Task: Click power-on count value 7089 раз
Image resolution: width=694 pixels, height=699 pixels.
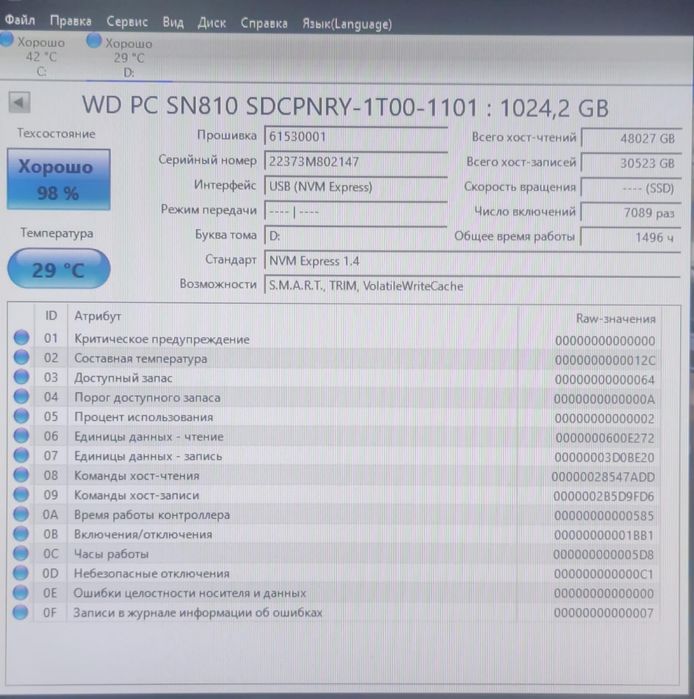Action: (631, 213)
